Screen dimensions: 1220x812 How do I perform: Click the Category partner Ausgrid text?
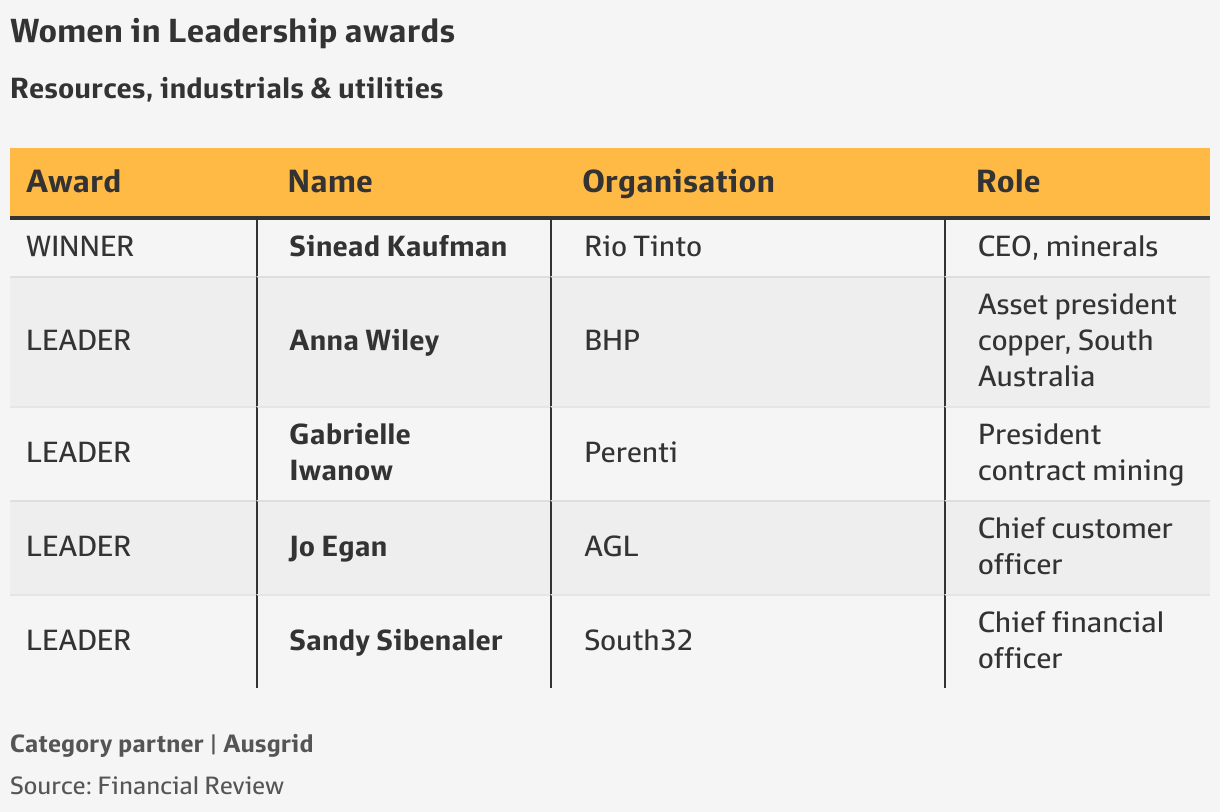pyautogui.click(x=161, y=744)
